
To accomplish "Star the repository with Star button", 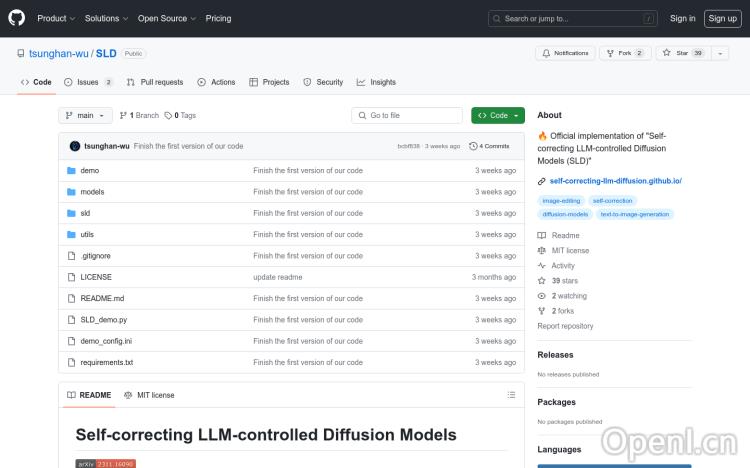I will click(683, 53).
